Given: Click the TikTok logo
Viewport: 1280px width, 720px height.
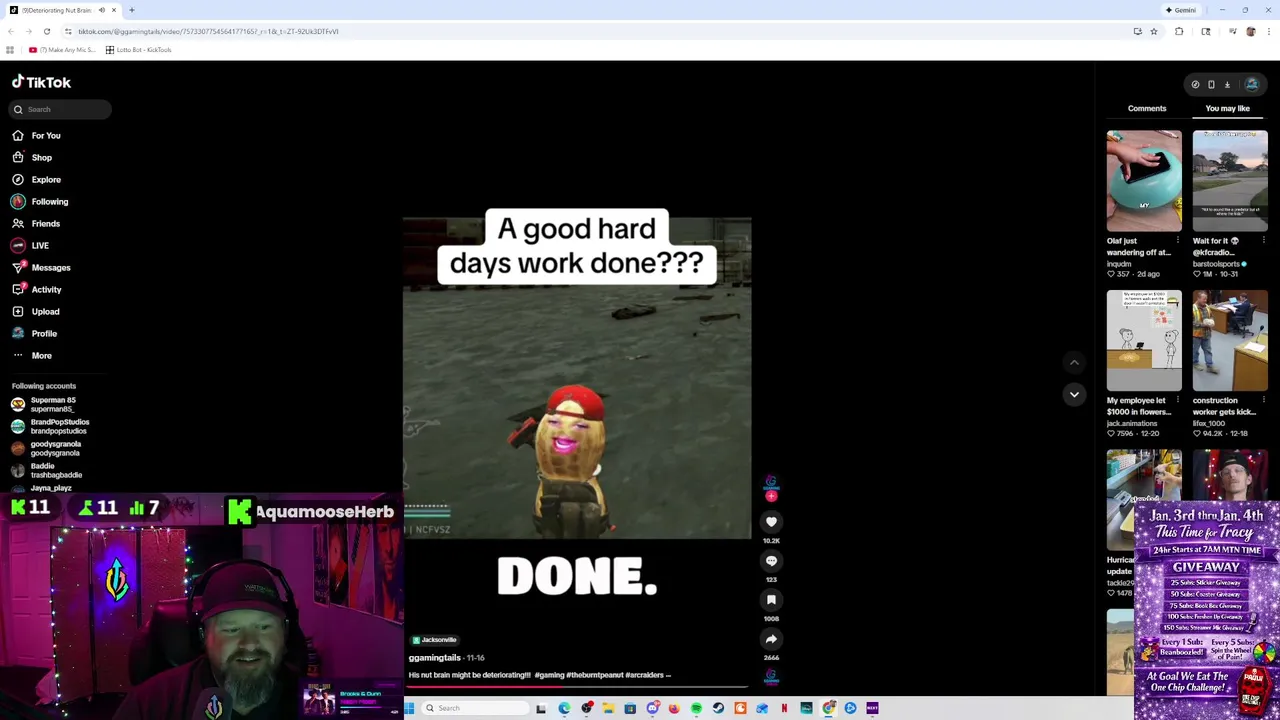Looking at the screenshot, I should [x=41, y=82].
